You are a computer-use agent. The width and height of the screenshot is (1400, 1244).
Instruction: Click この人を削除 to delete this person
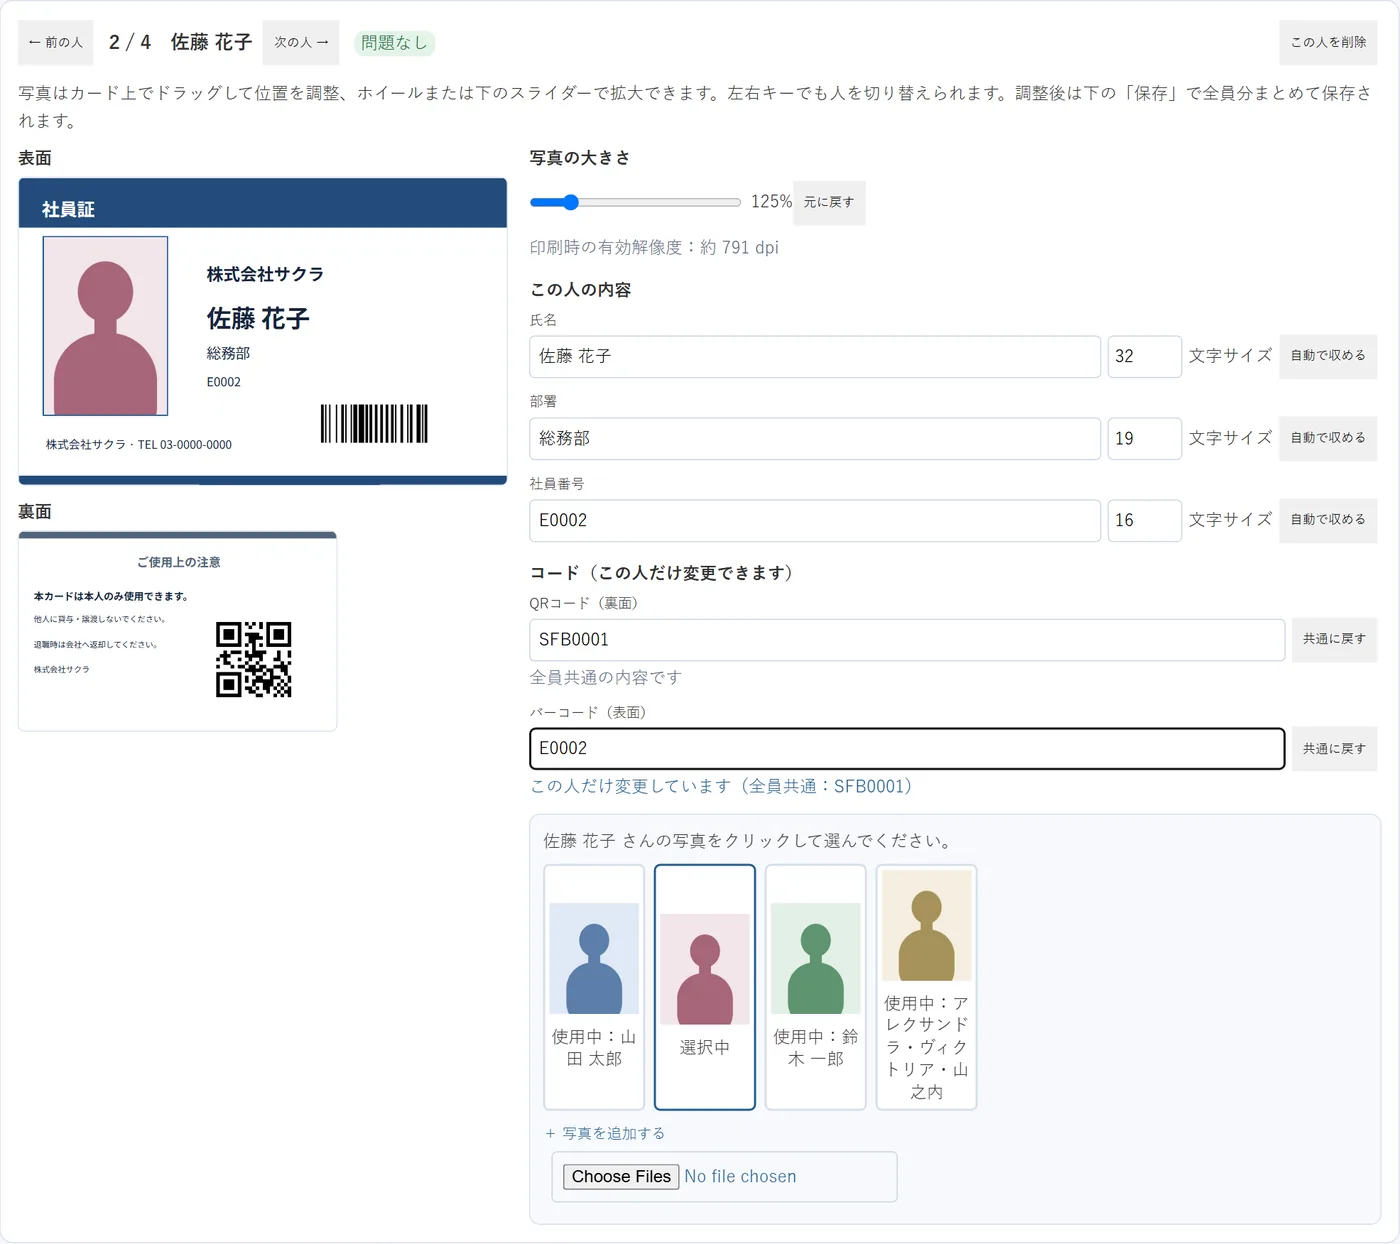pyautogui.click(x=1328, y=42)
